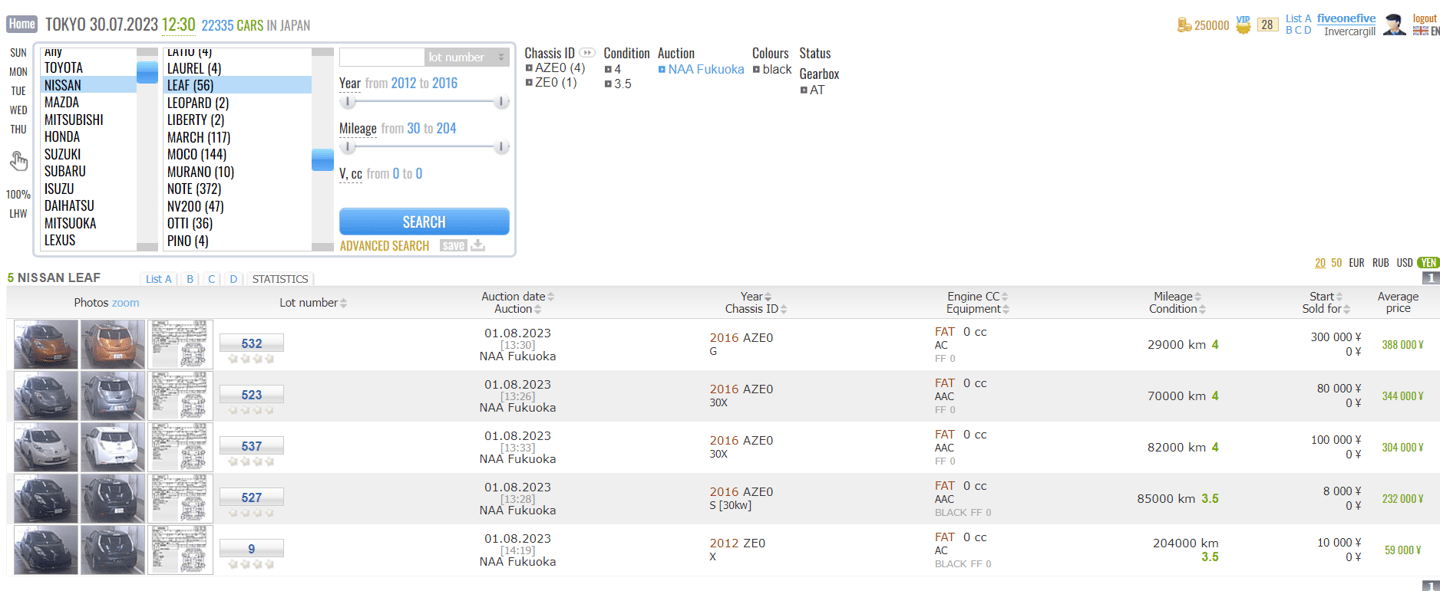Open the B list tab above results
1440x591 pixels.
click(190, 279)
